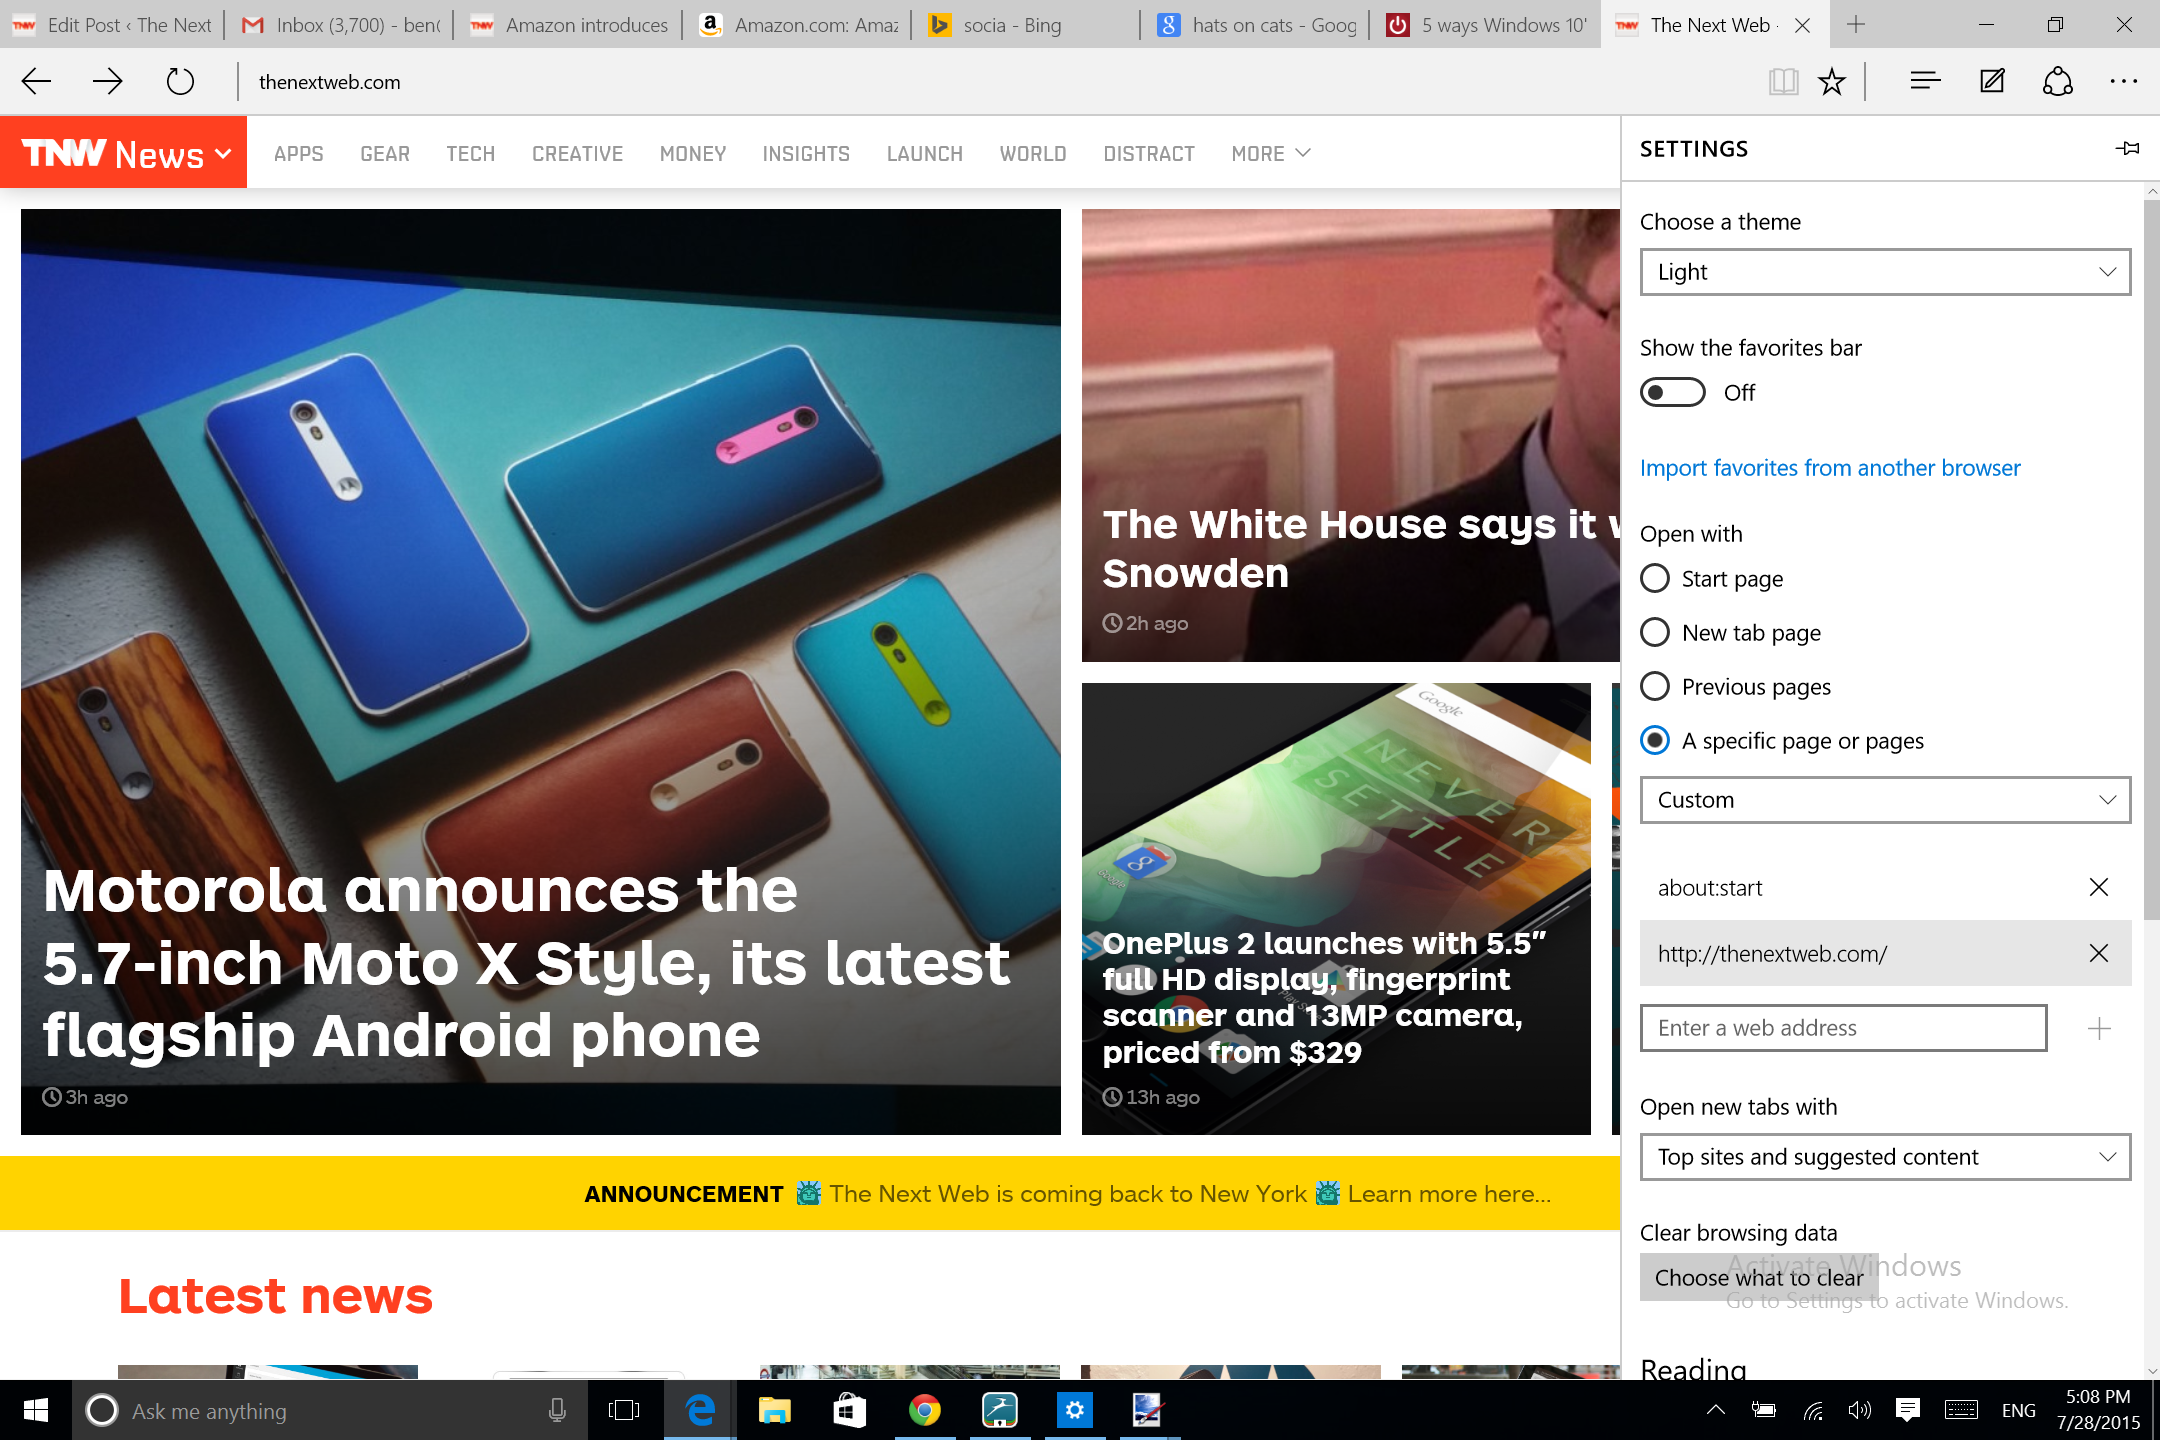Open a new tab plus button
Screen dimensions: 2160x1440
(x=1856, y=25)
